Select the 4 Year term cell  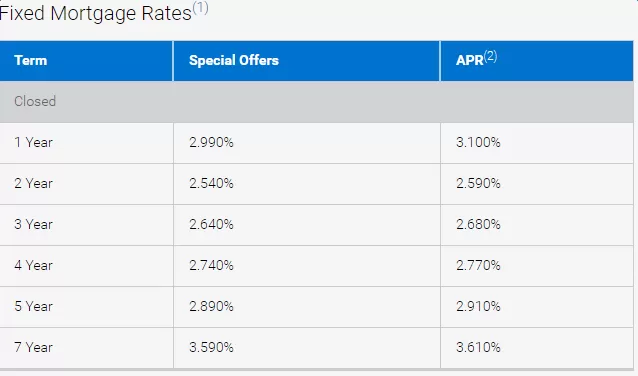click(86, 266)
